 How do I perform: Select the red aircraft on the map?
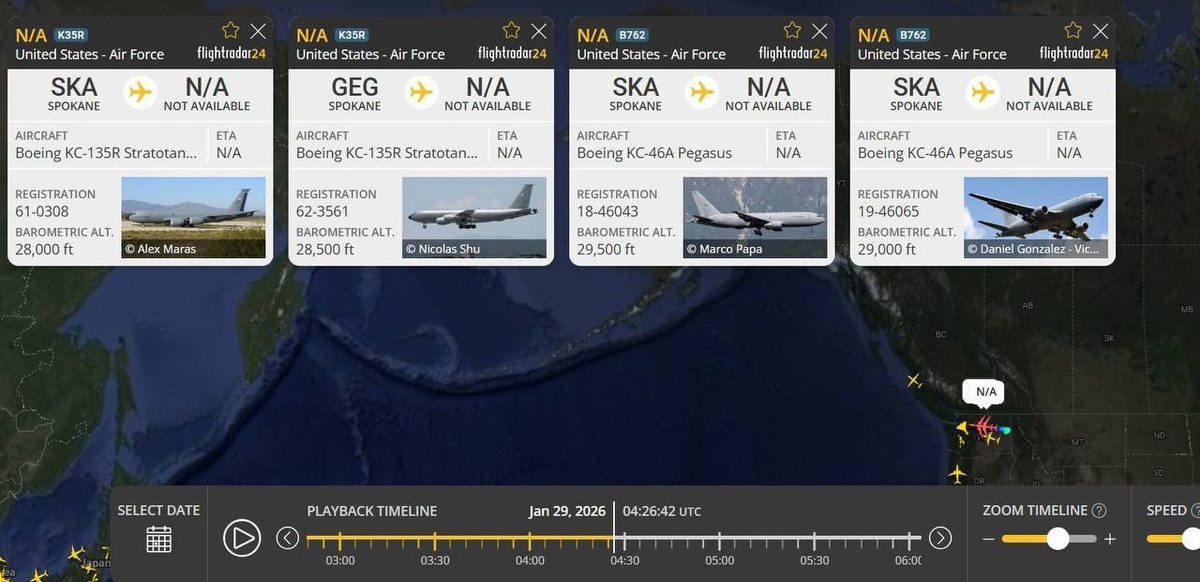coord(984,428)
